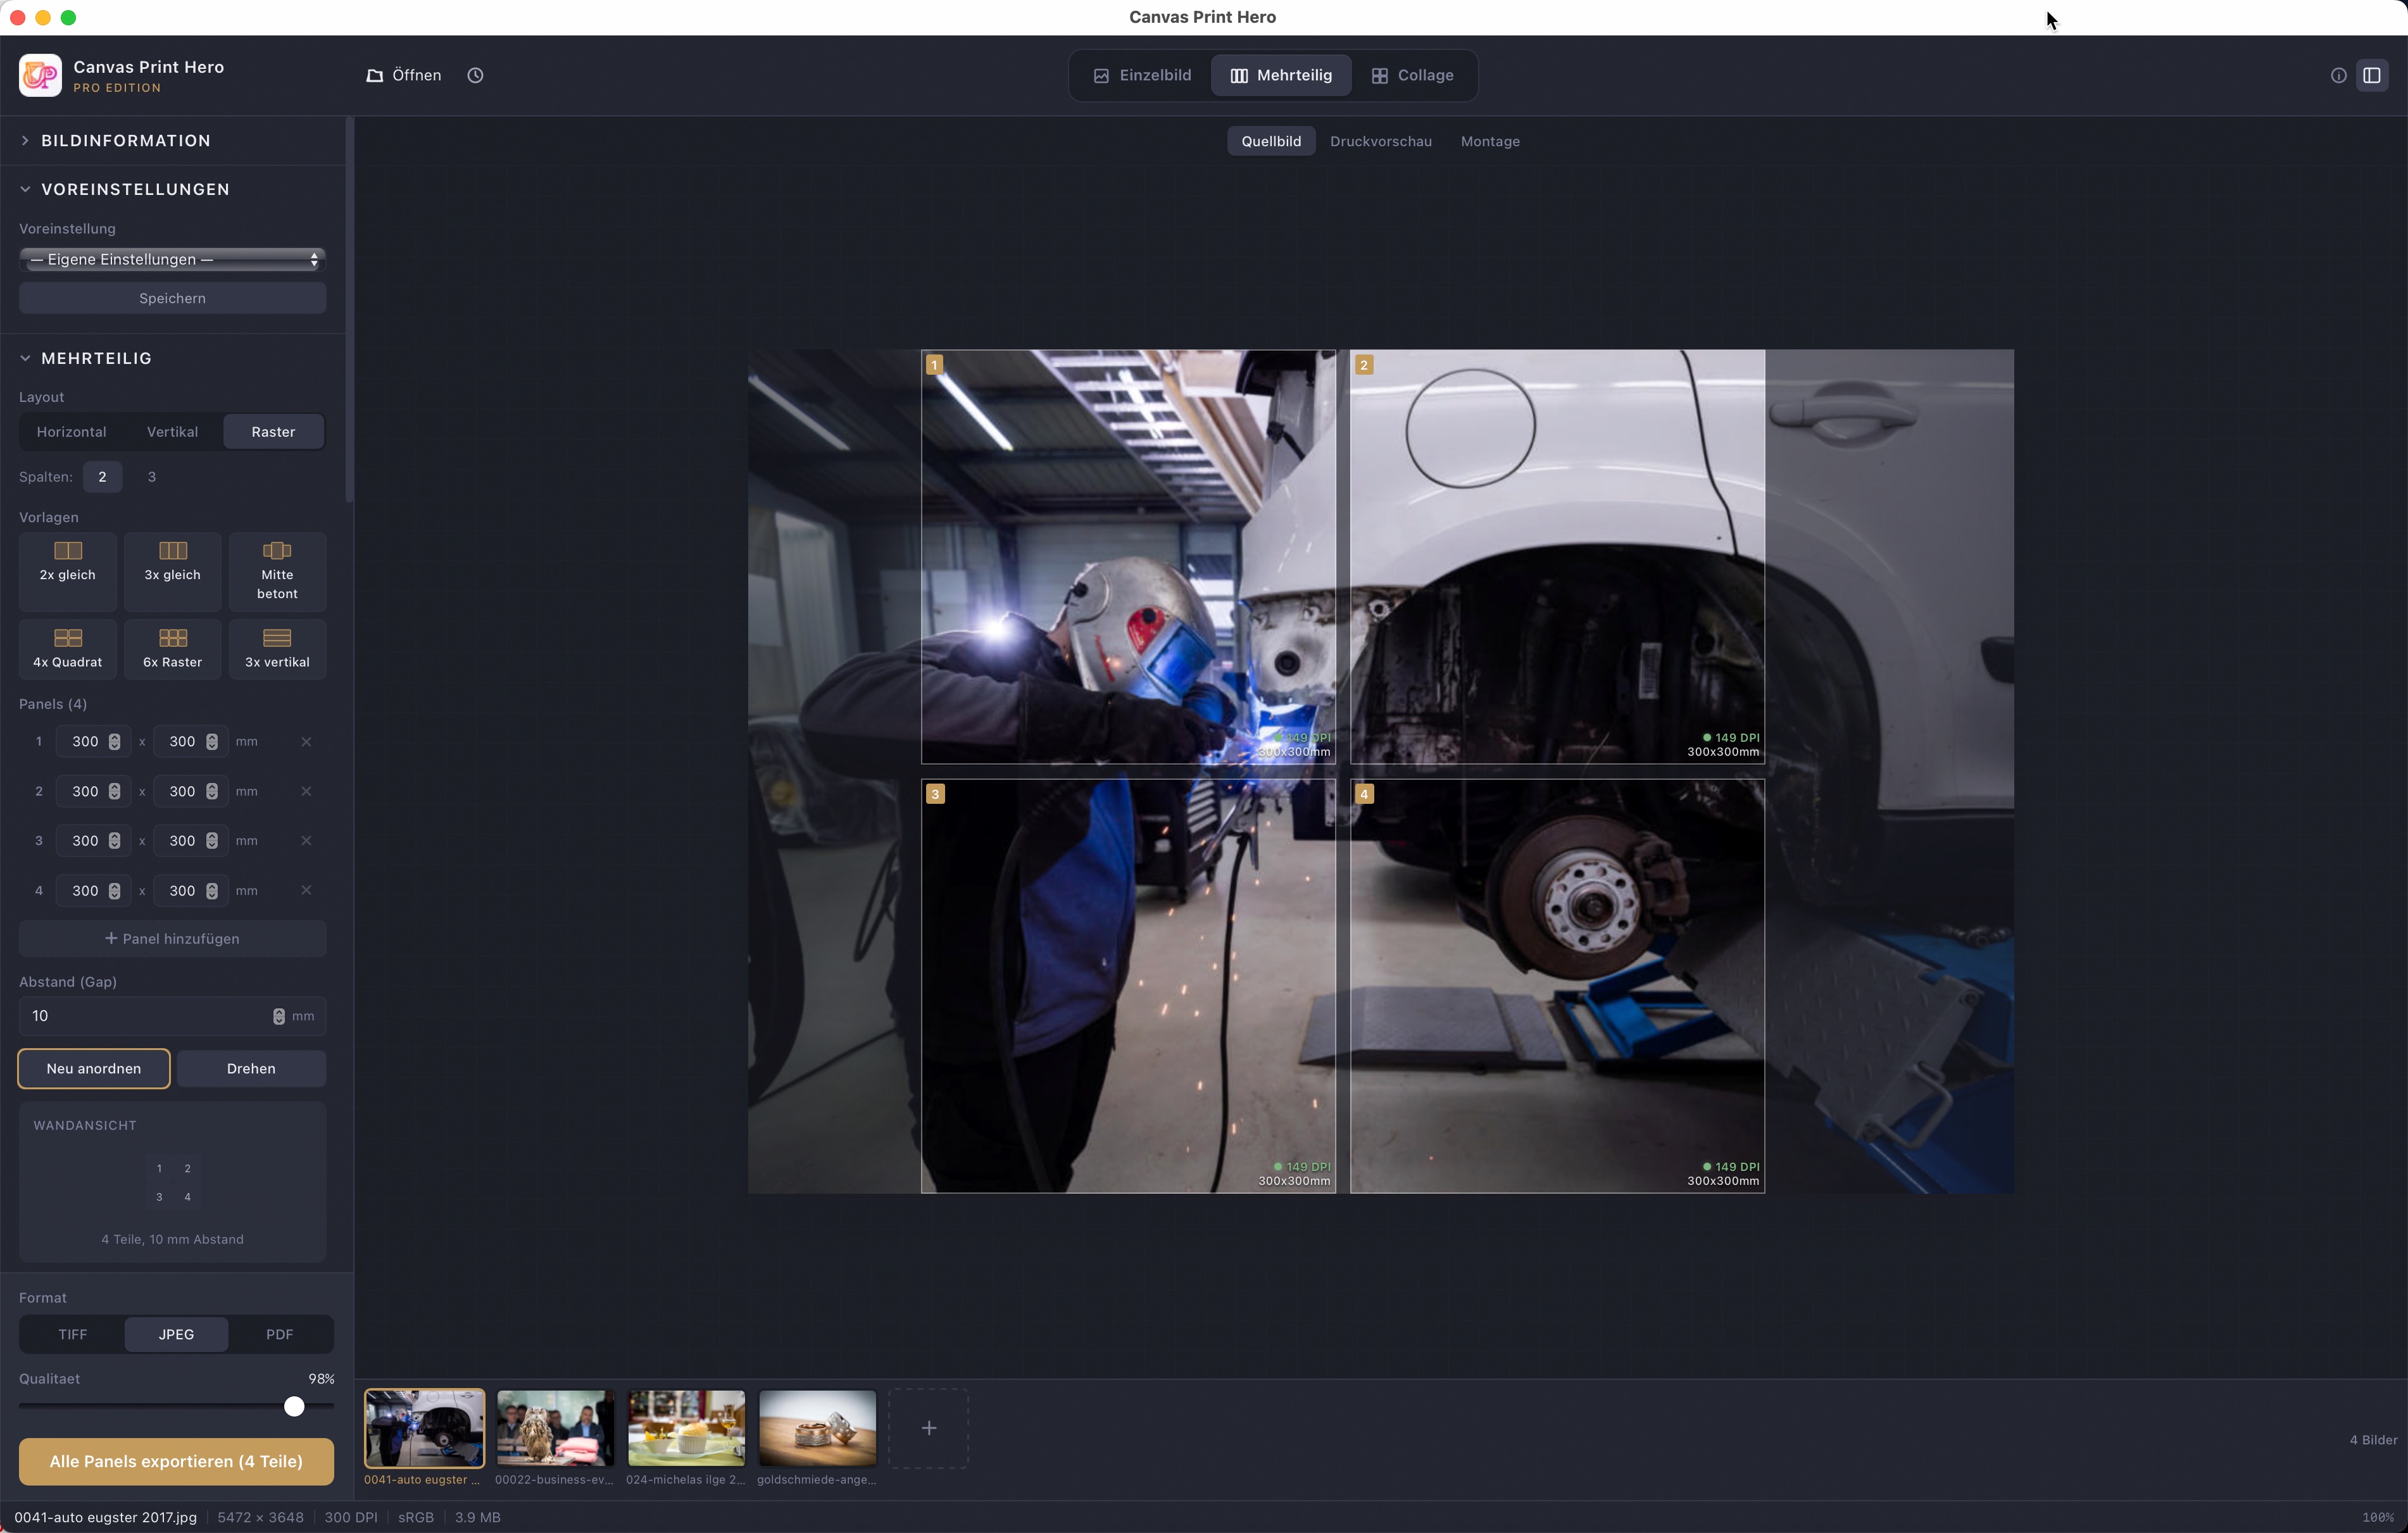
Task: Click Alle Panels exportieren button
Action: [176, 1461]
